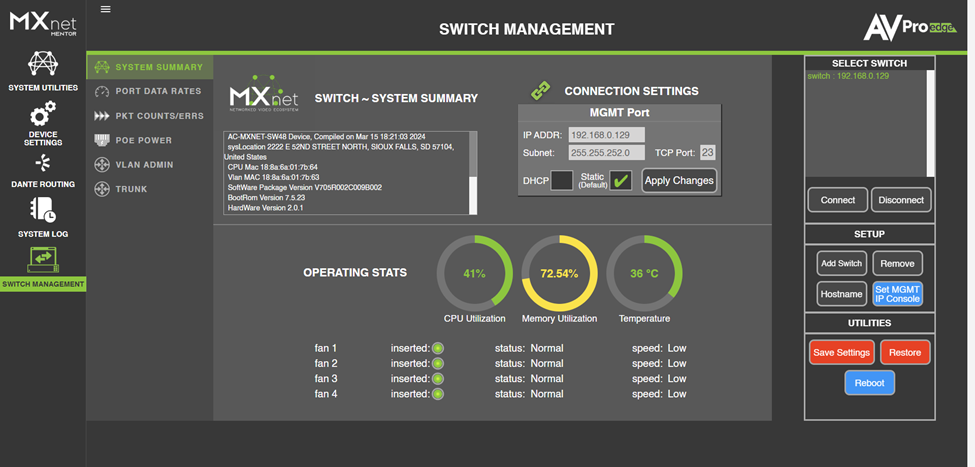Screen dimensions: 975x467
Task: Open PKT Counts/Errs tab
Action: (x=150, y=116)
